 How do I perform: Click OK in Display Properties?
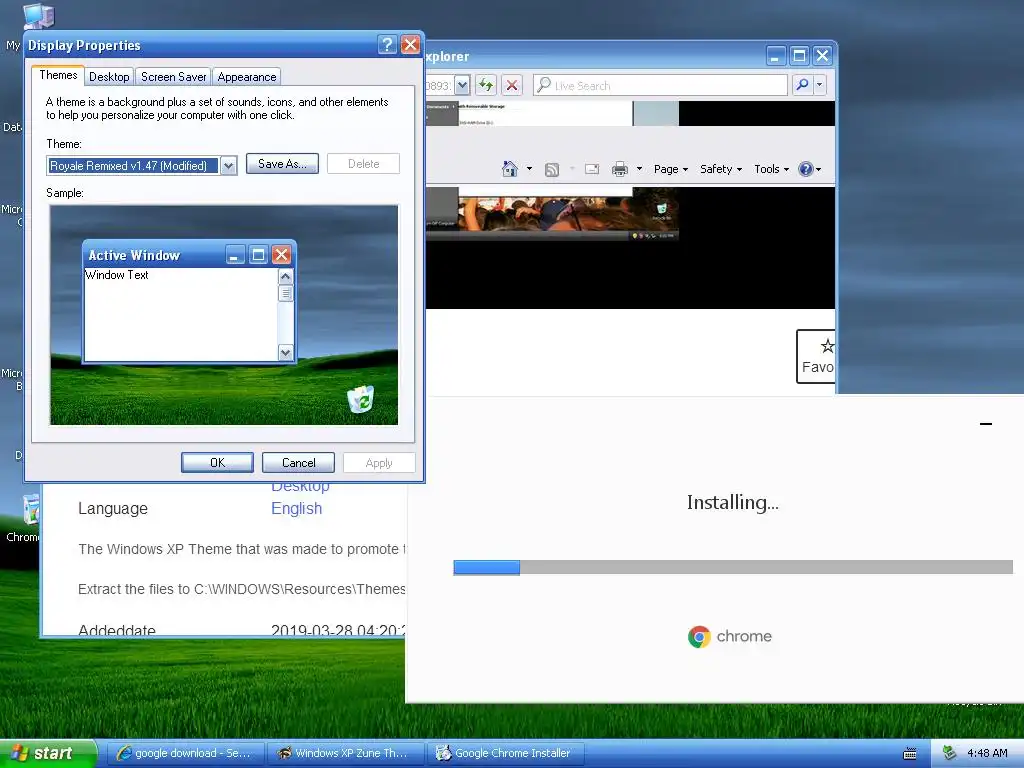pyautogui.click(x=217, y=462)
